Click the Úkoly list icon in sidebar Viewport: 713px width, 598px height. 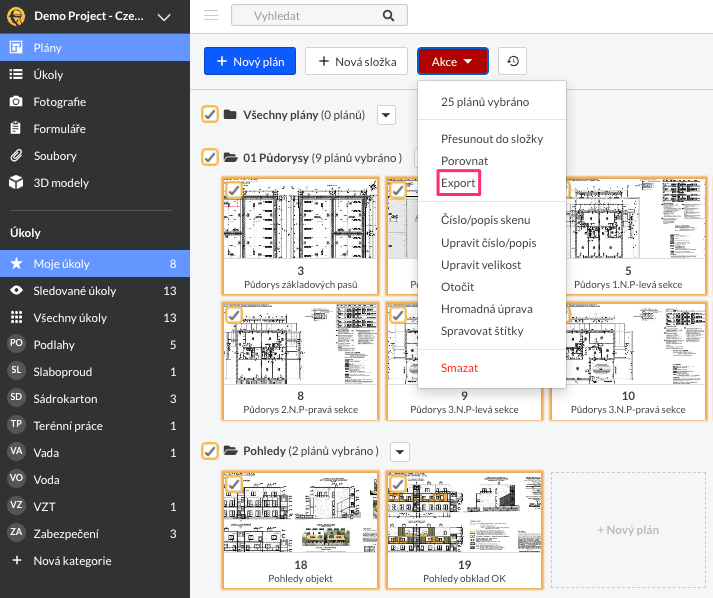coord(16,75)
